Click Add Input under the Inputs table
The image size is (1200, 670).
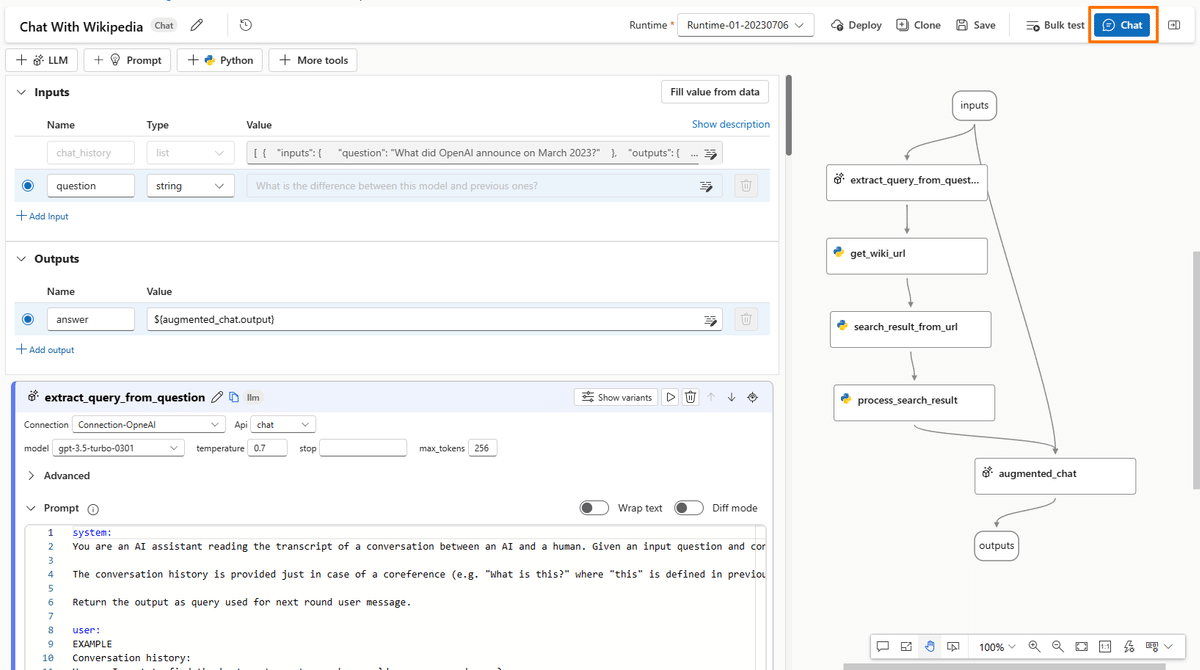coord(42,215)
